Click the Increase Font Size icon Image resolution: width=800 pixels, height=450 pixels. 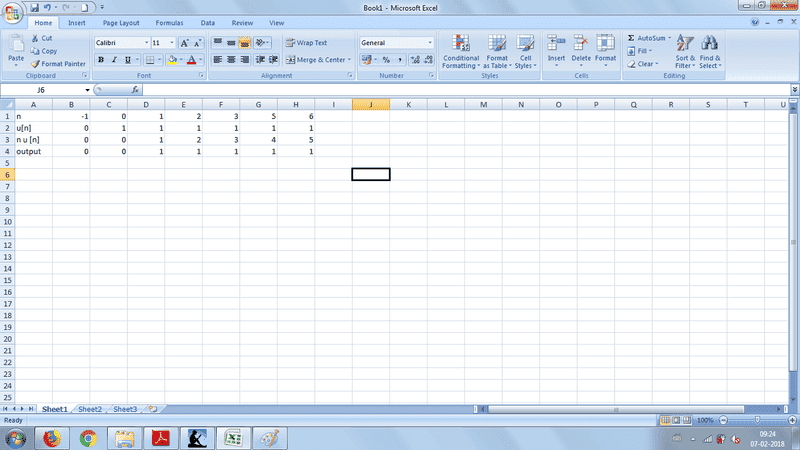tap(185, 43)
